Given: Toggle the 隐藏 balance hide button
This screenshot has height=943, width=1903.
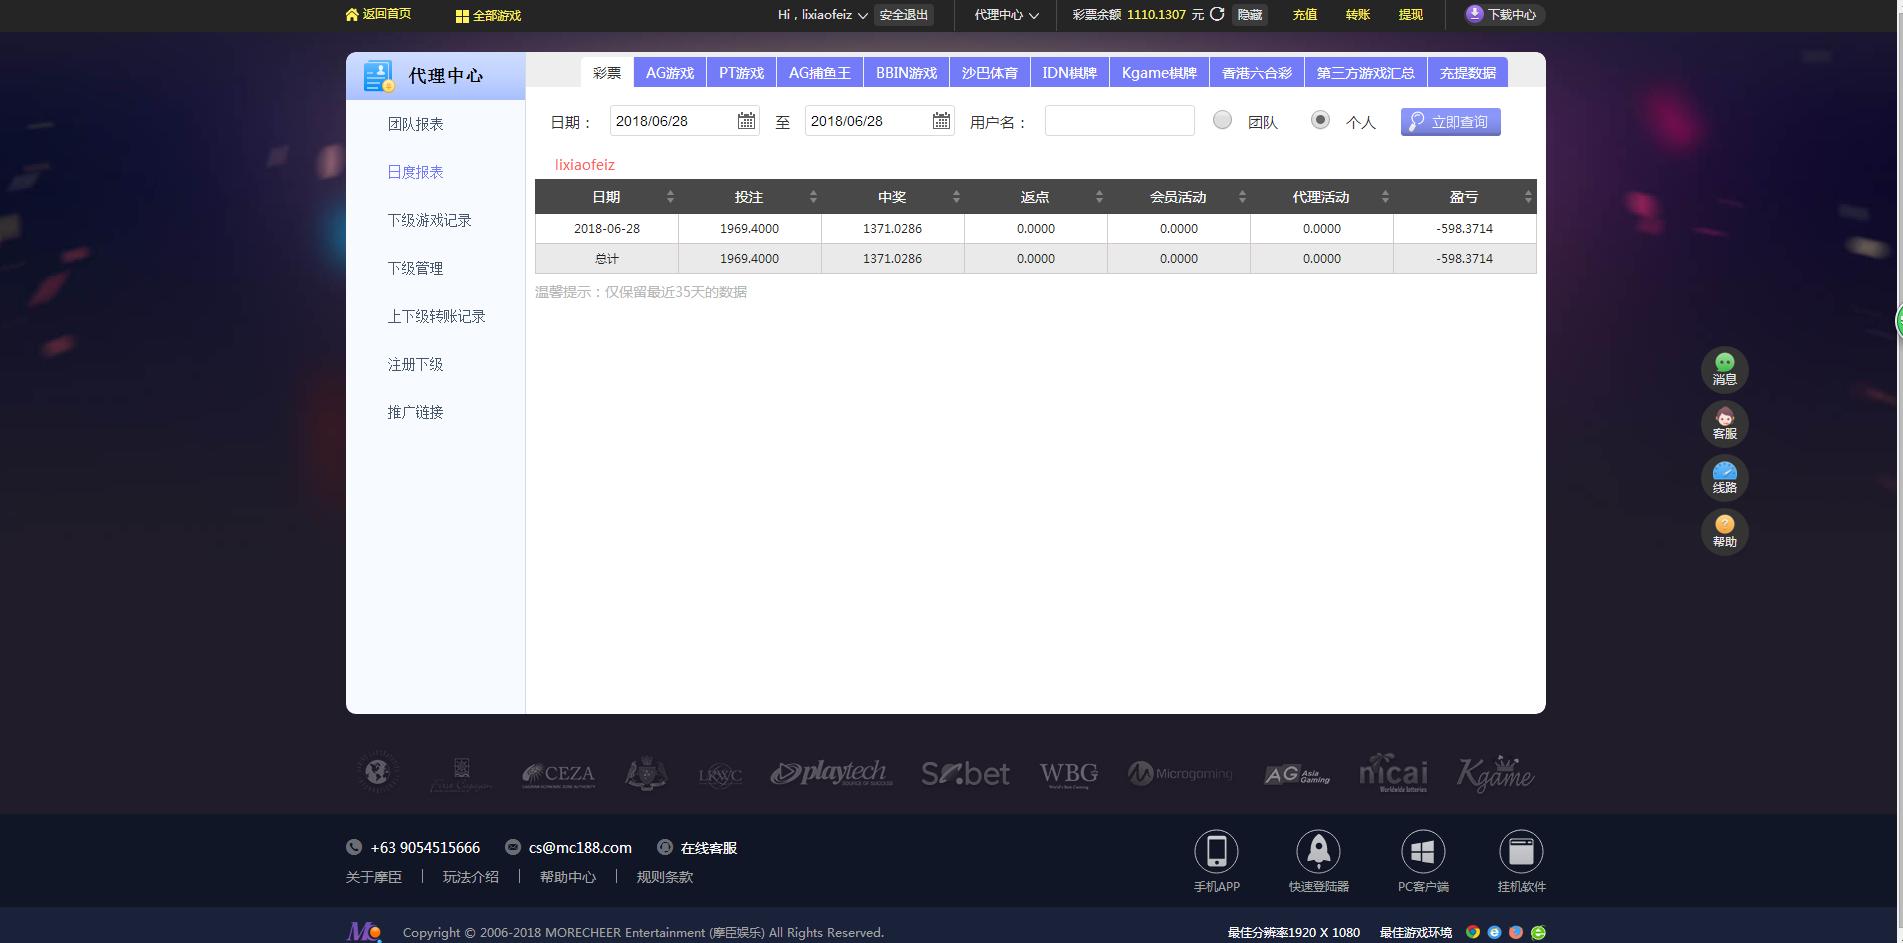Looking at the screenshot, I should pos(1247,15).
